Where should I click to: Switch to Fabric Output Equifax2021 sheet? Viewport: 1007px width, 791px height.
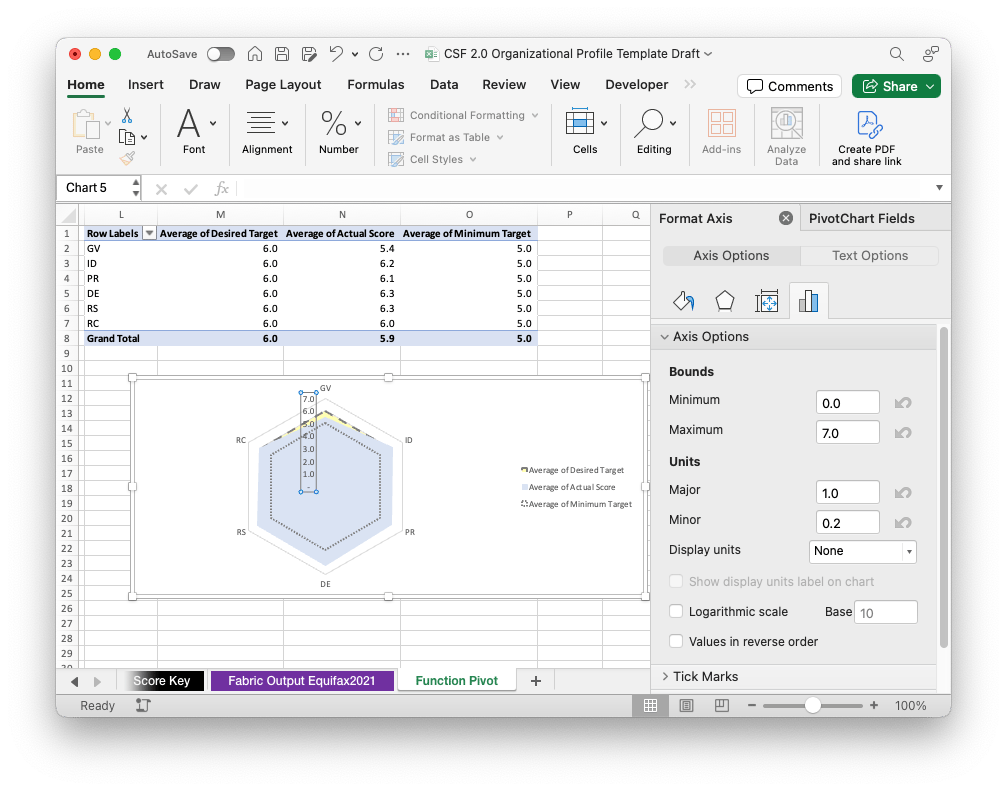(x=302, y=681)
